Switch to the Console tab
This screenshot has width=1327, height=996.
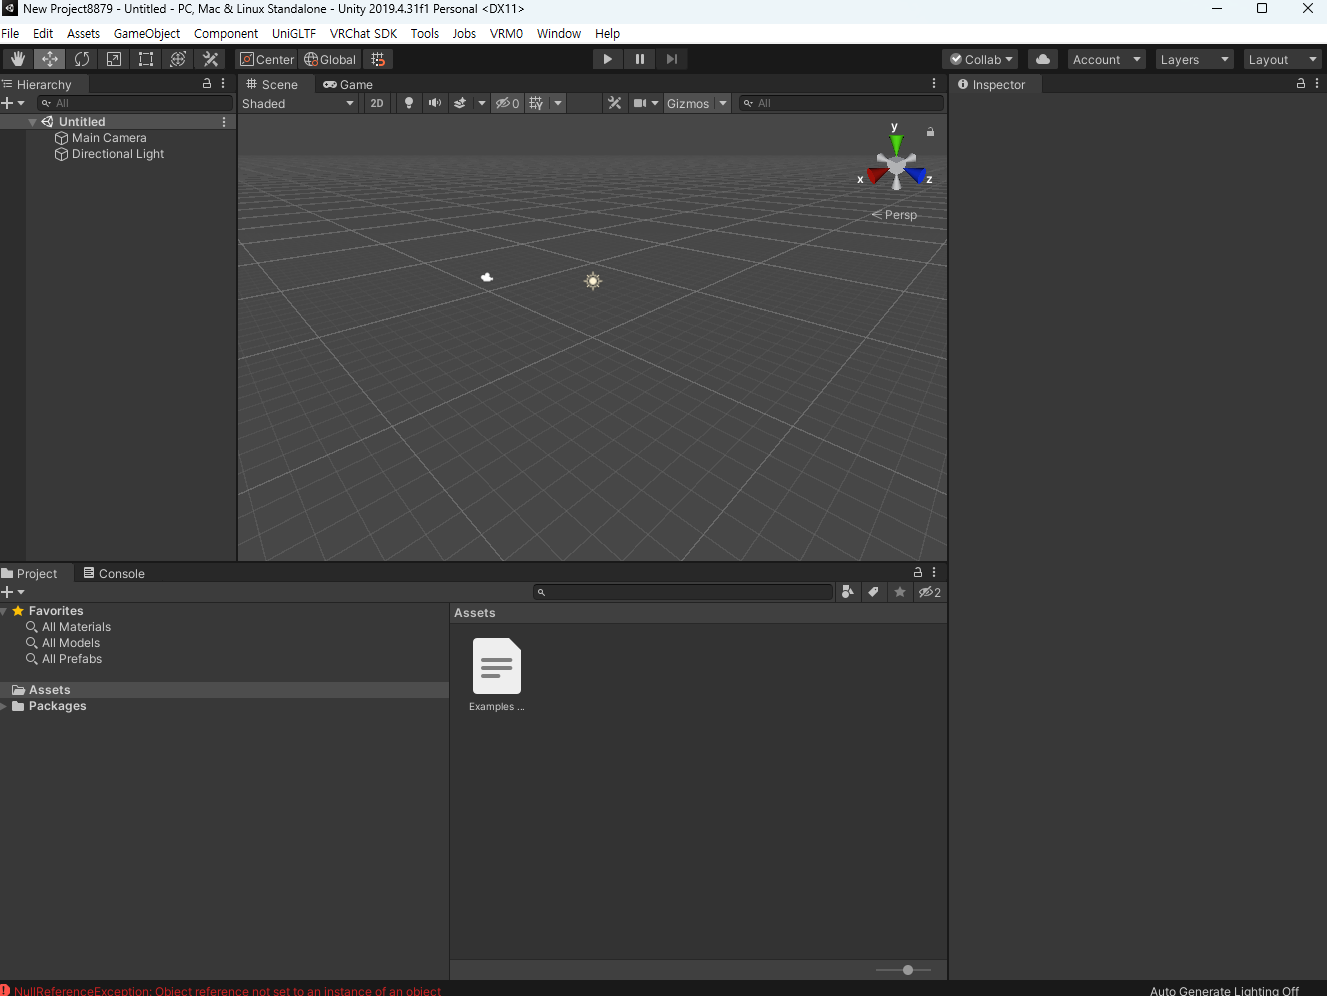click(x=114, y=573)
